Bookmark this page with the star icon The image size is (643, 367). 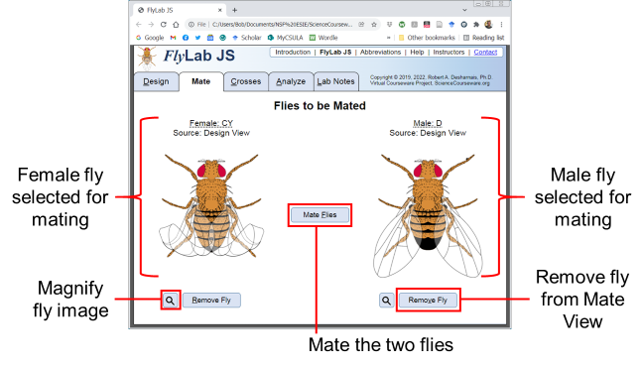pos(374,25)
